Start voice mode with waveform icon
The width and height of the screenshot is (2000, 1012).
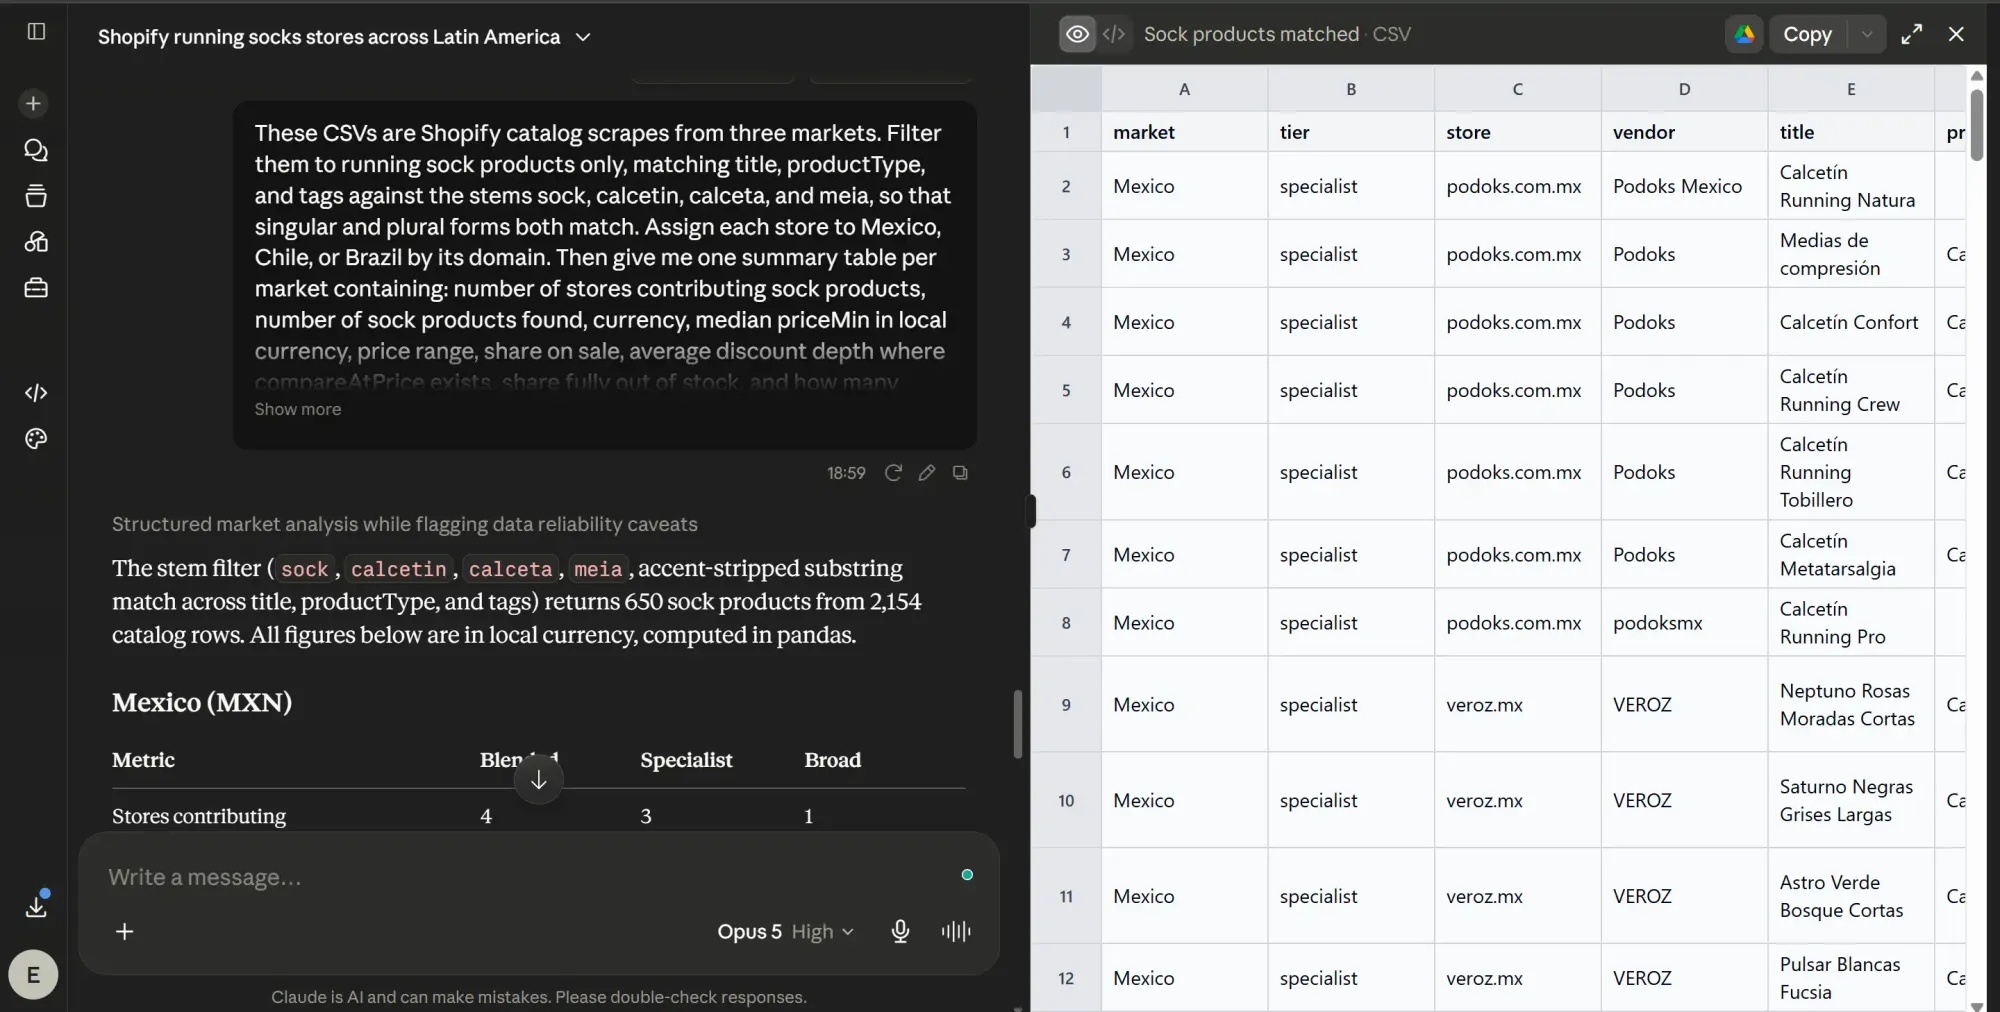click(x=956, y=931)
